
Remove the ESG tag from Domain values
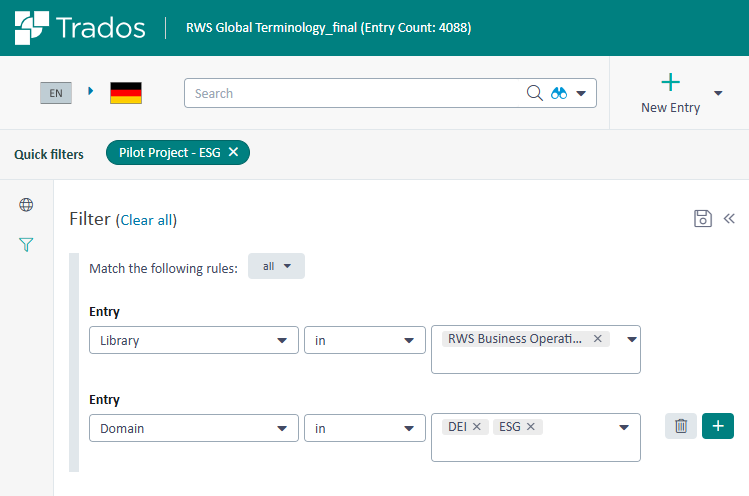[x=531, y=427]
